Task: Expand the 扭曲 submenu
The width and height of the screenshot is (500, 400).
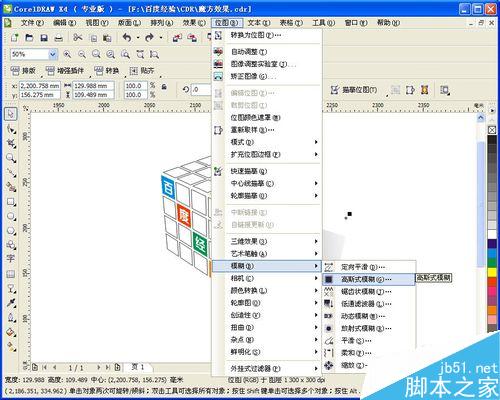Action: [267, 327]
